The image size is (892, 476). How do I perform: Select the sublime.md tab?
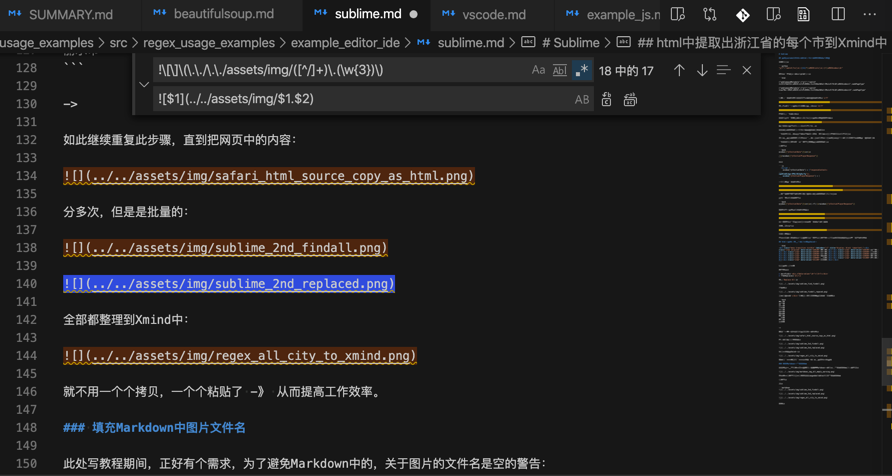point(367,15)
